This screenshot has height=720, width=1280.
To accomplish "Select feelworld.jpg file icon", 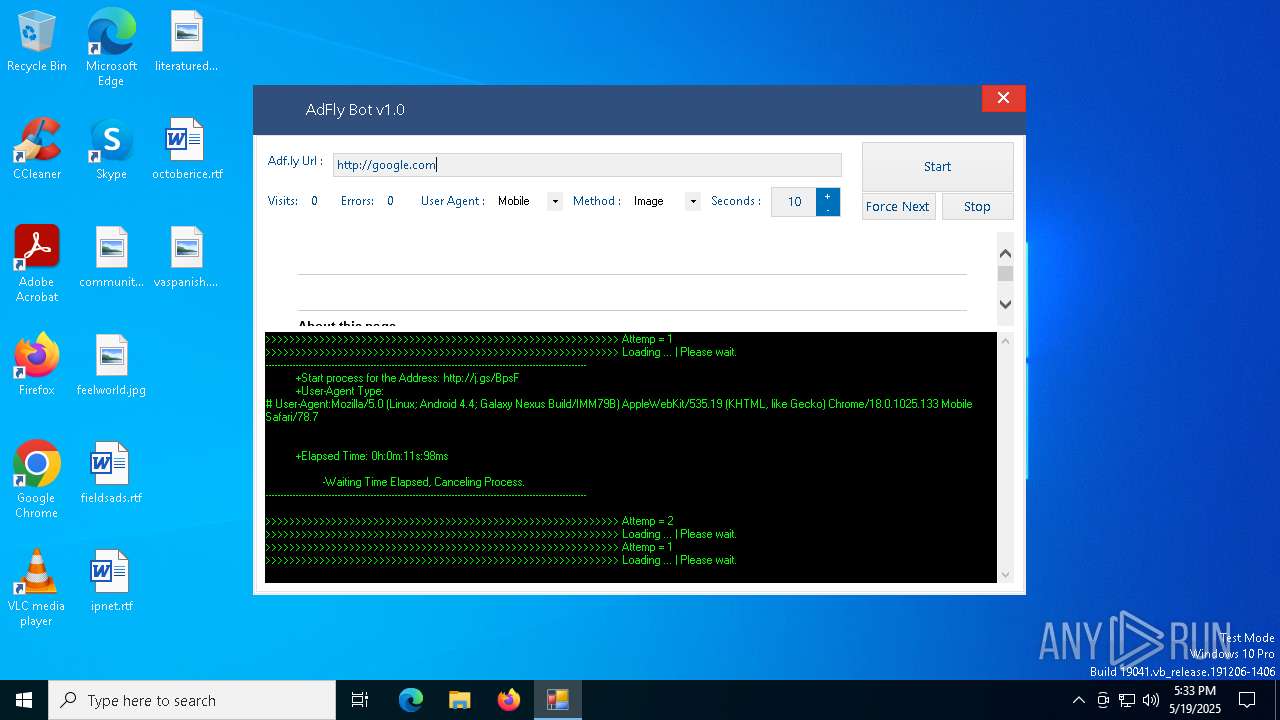I will [x=111, y=365].
